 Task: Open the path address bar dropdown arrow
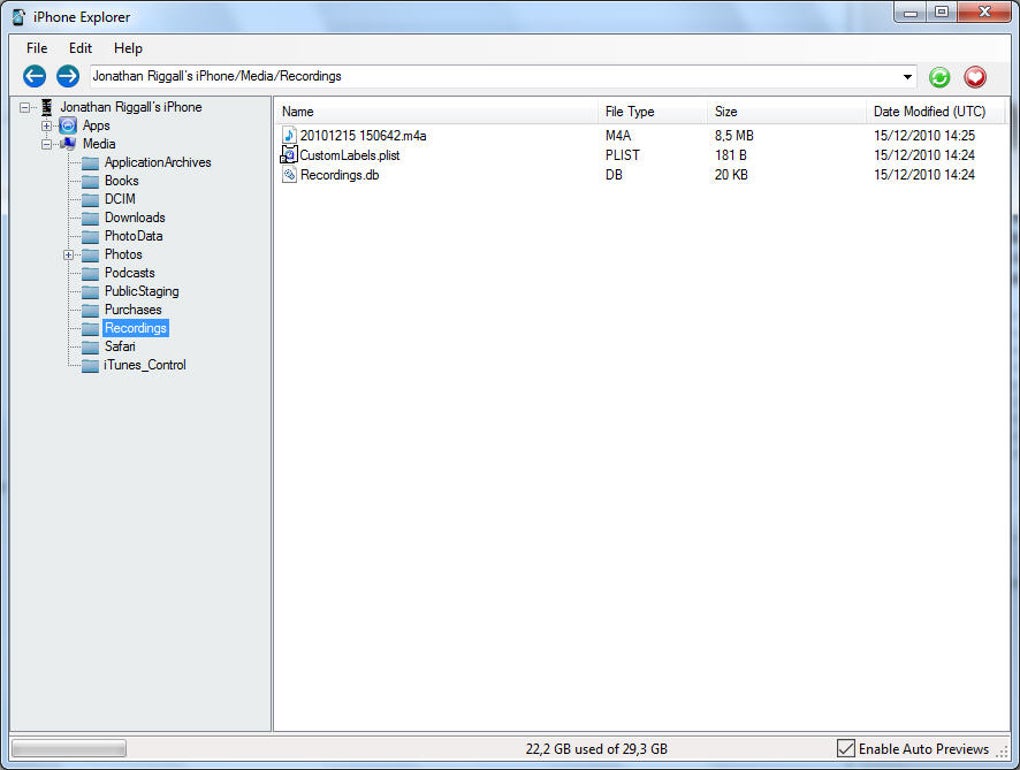tap(907, 77)
